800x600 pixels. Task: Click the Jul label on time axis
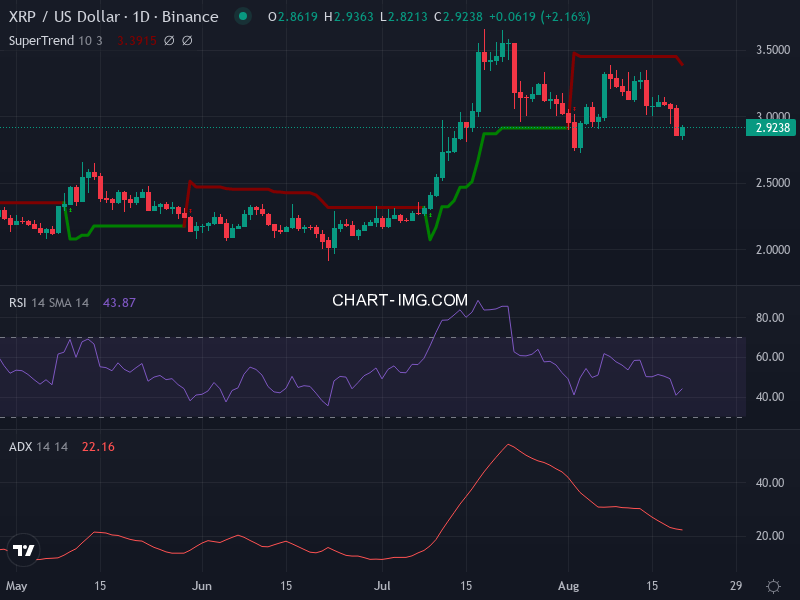click(382, 586)
